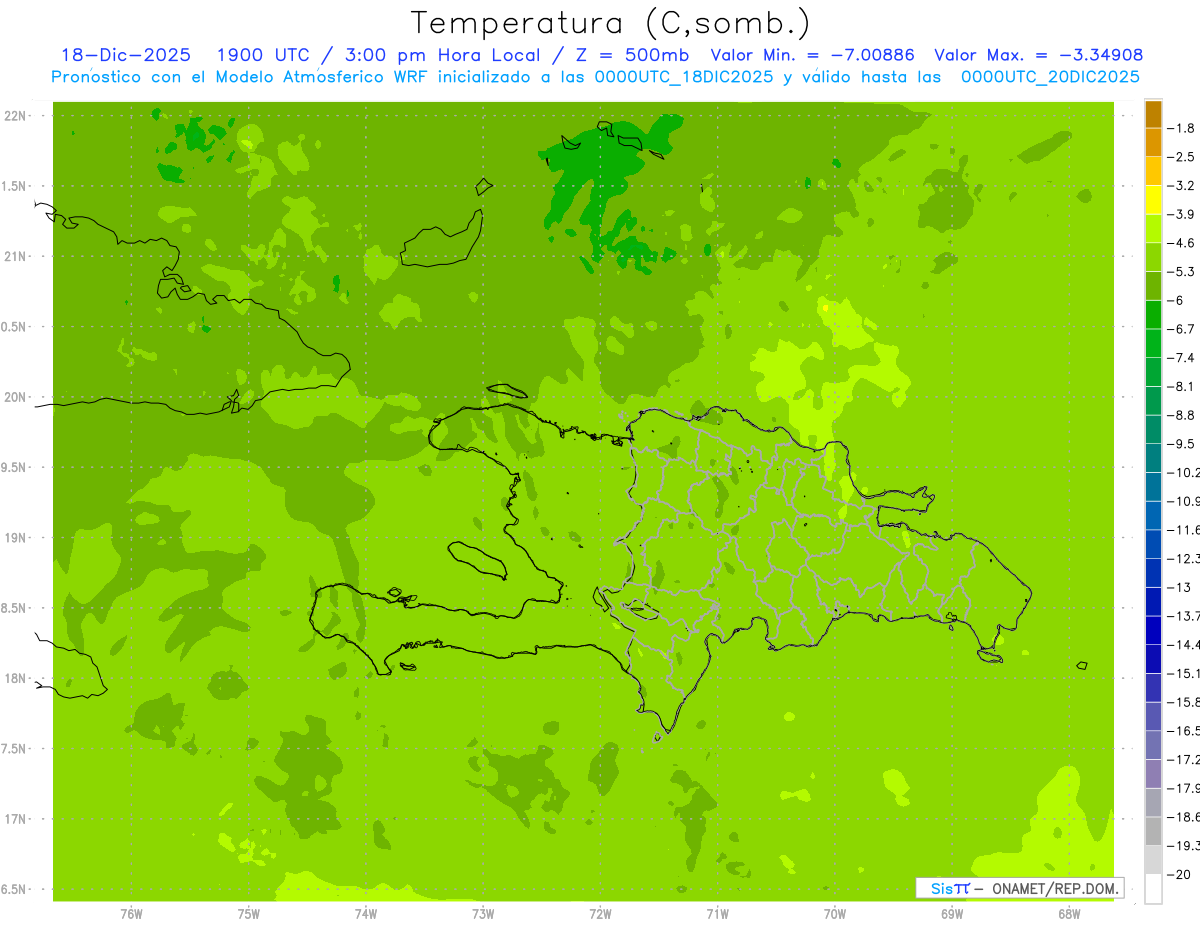Click the "17N" latitude label
1200x927 pixels.
pos(14,819)
